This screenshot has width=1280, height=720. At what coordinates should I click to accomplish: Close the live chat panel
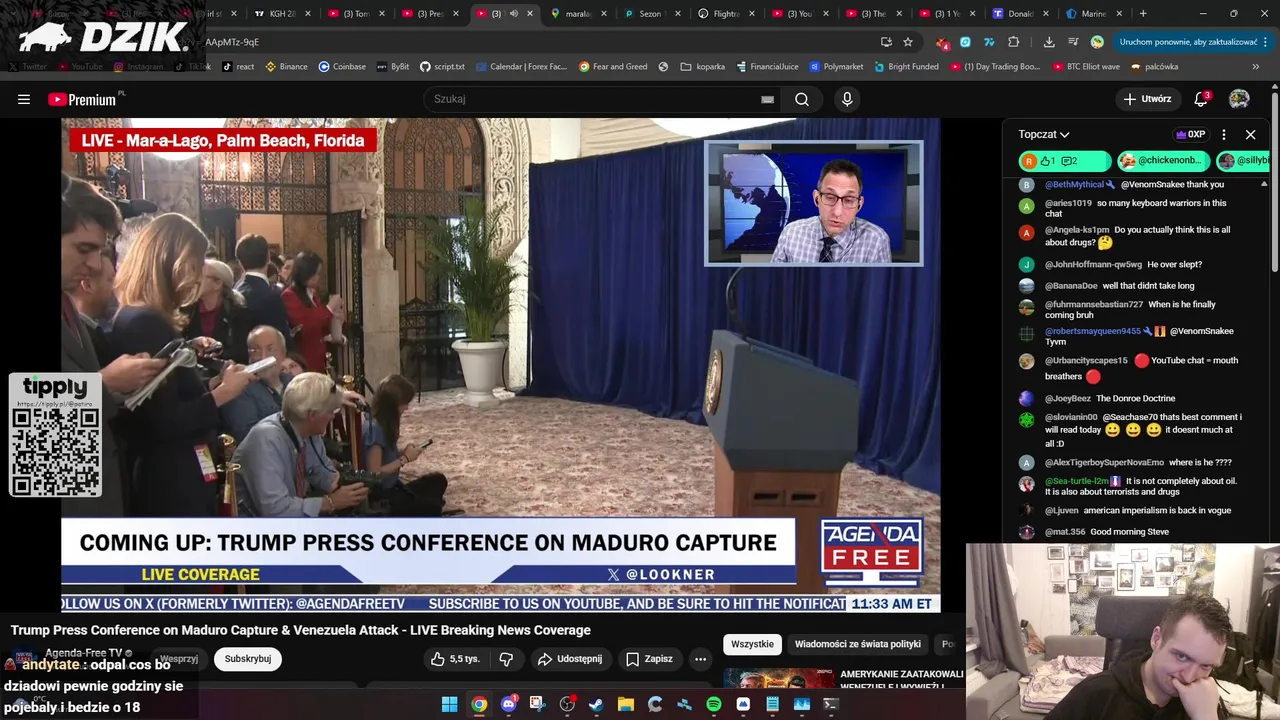(x=1250, y=134)
